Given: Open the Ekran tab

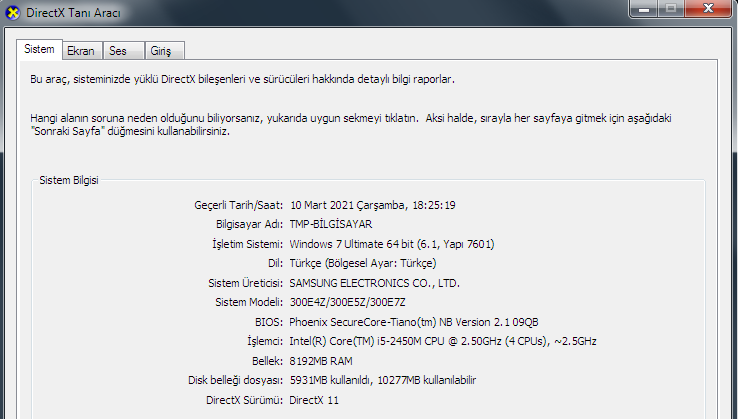Looking at the screenshot, I should click(82, 51).
